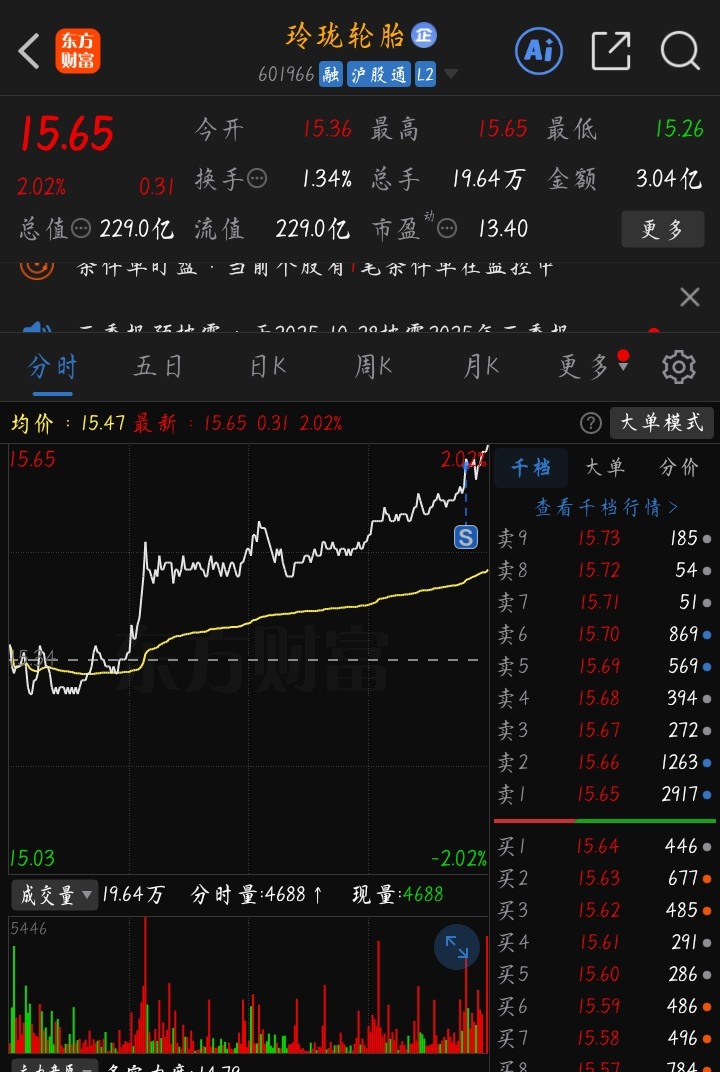Image resolution: width=720 pixels, height=1072 pixels.
Task: Tap the L2 tag
Action: (x=425, y=74)
